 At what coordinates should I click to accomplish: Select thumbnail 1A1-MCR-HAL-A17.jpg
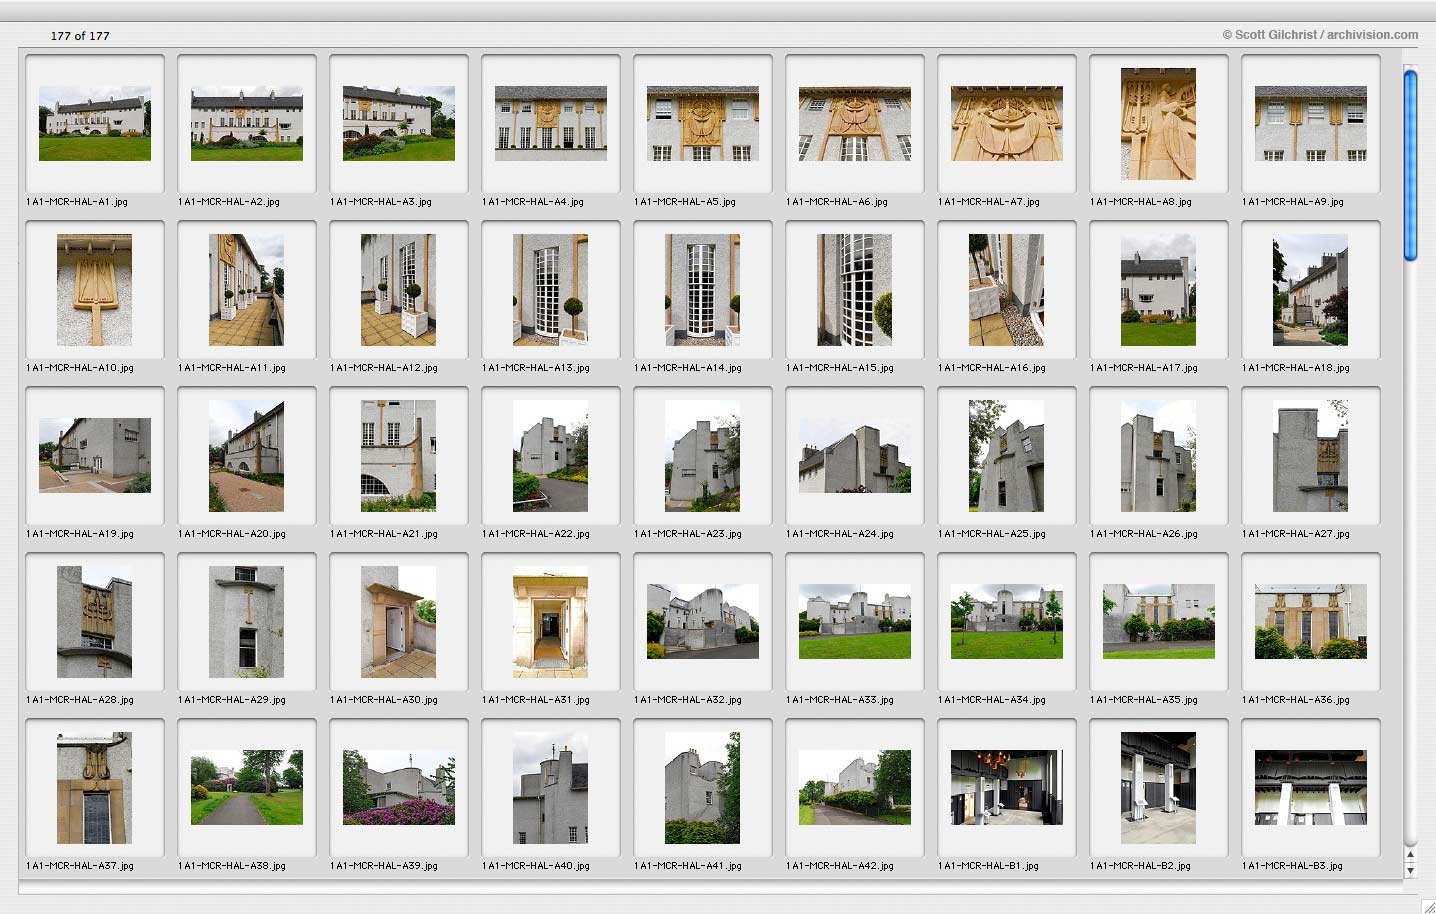(1159, 290)
